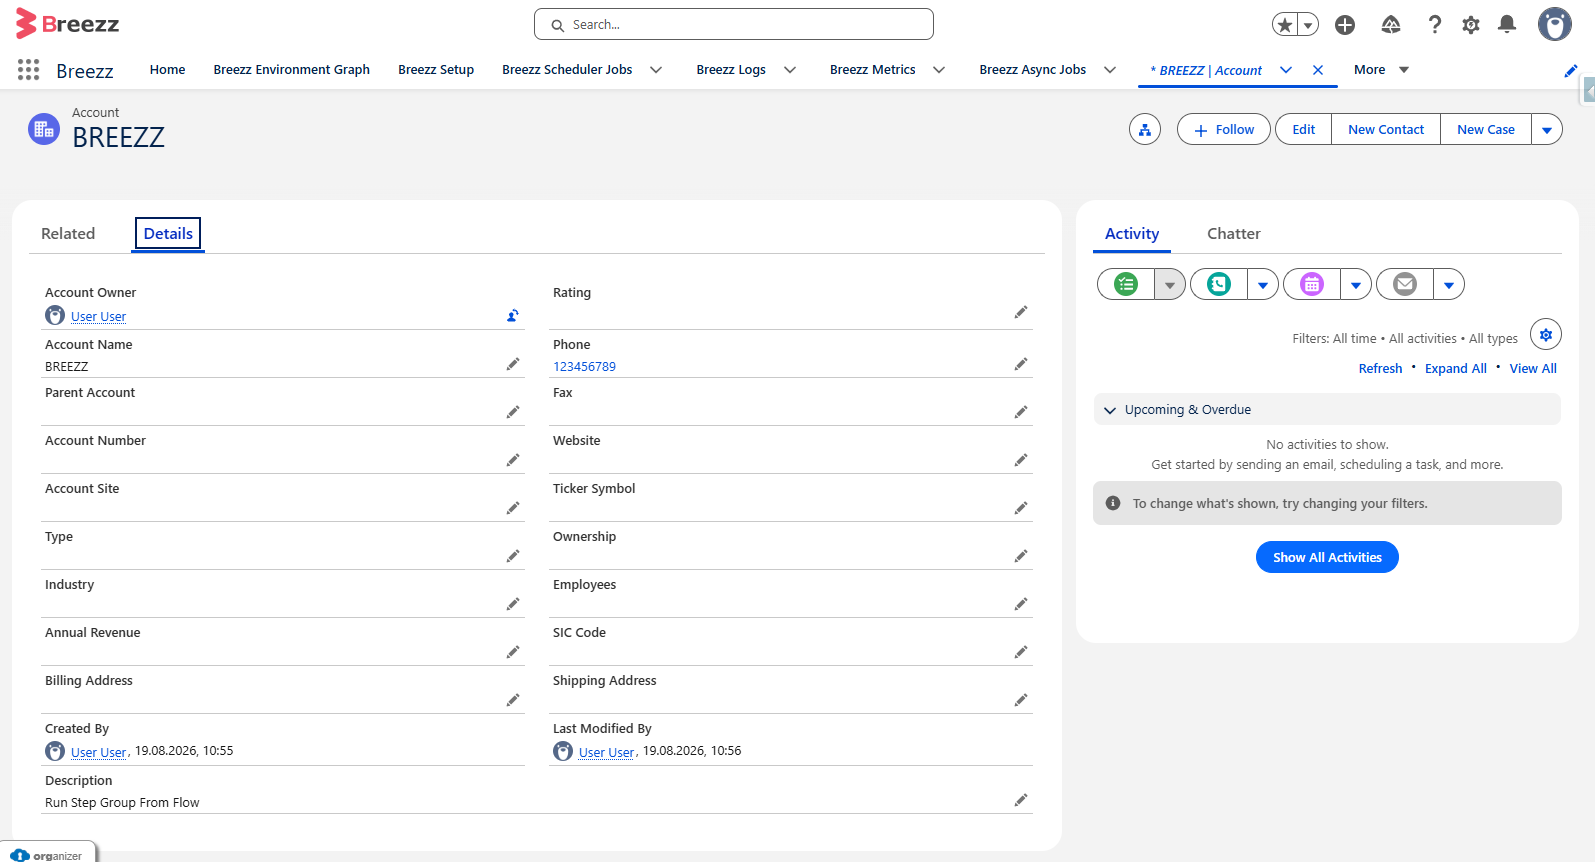Open the Favorites star icon
The height and width of the screenshot is (862, 1595).
(x=1285, y=25)
